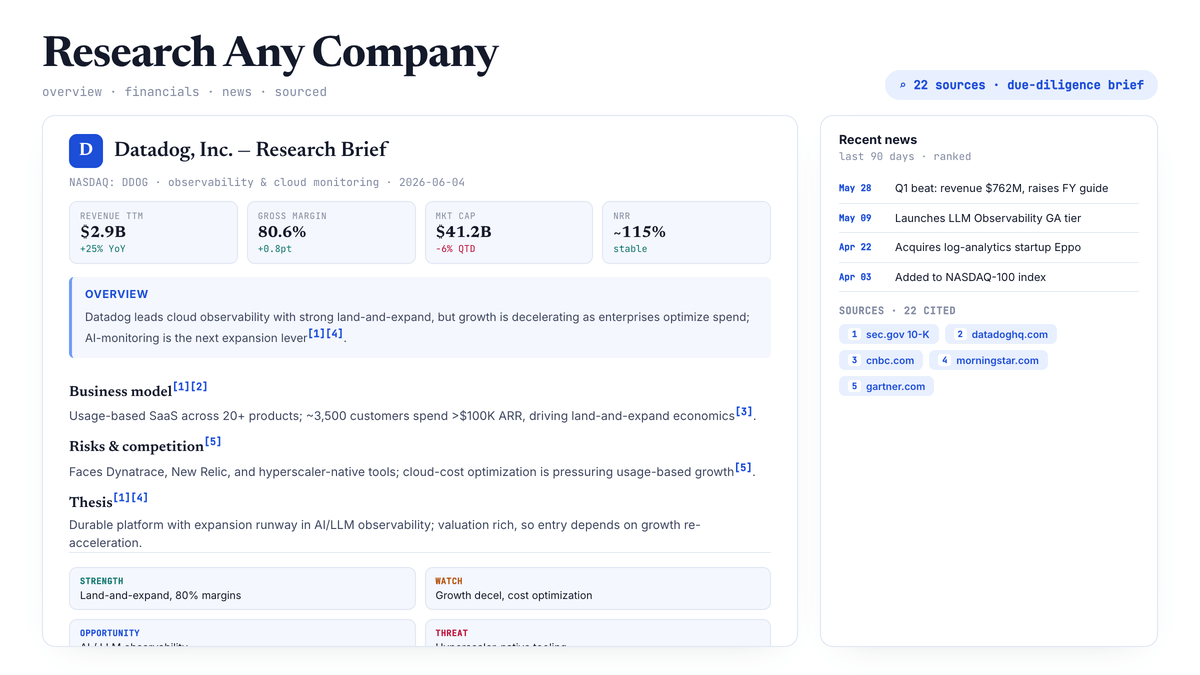Open the Launches LLM Observability GA tier news
Image resolution: width=1200 pixels, height=675 pixels.
988,218
